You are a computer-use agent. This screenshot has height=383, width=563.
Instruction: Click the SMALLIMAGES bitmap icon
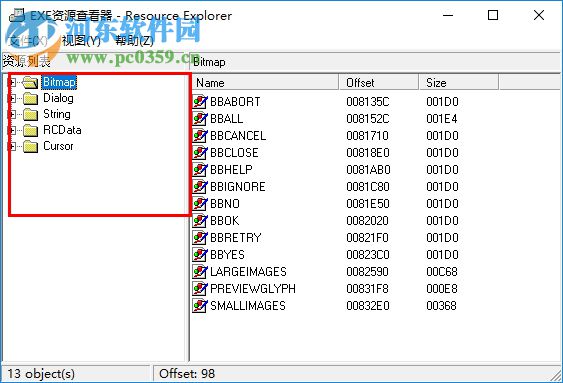coord(200,305)
